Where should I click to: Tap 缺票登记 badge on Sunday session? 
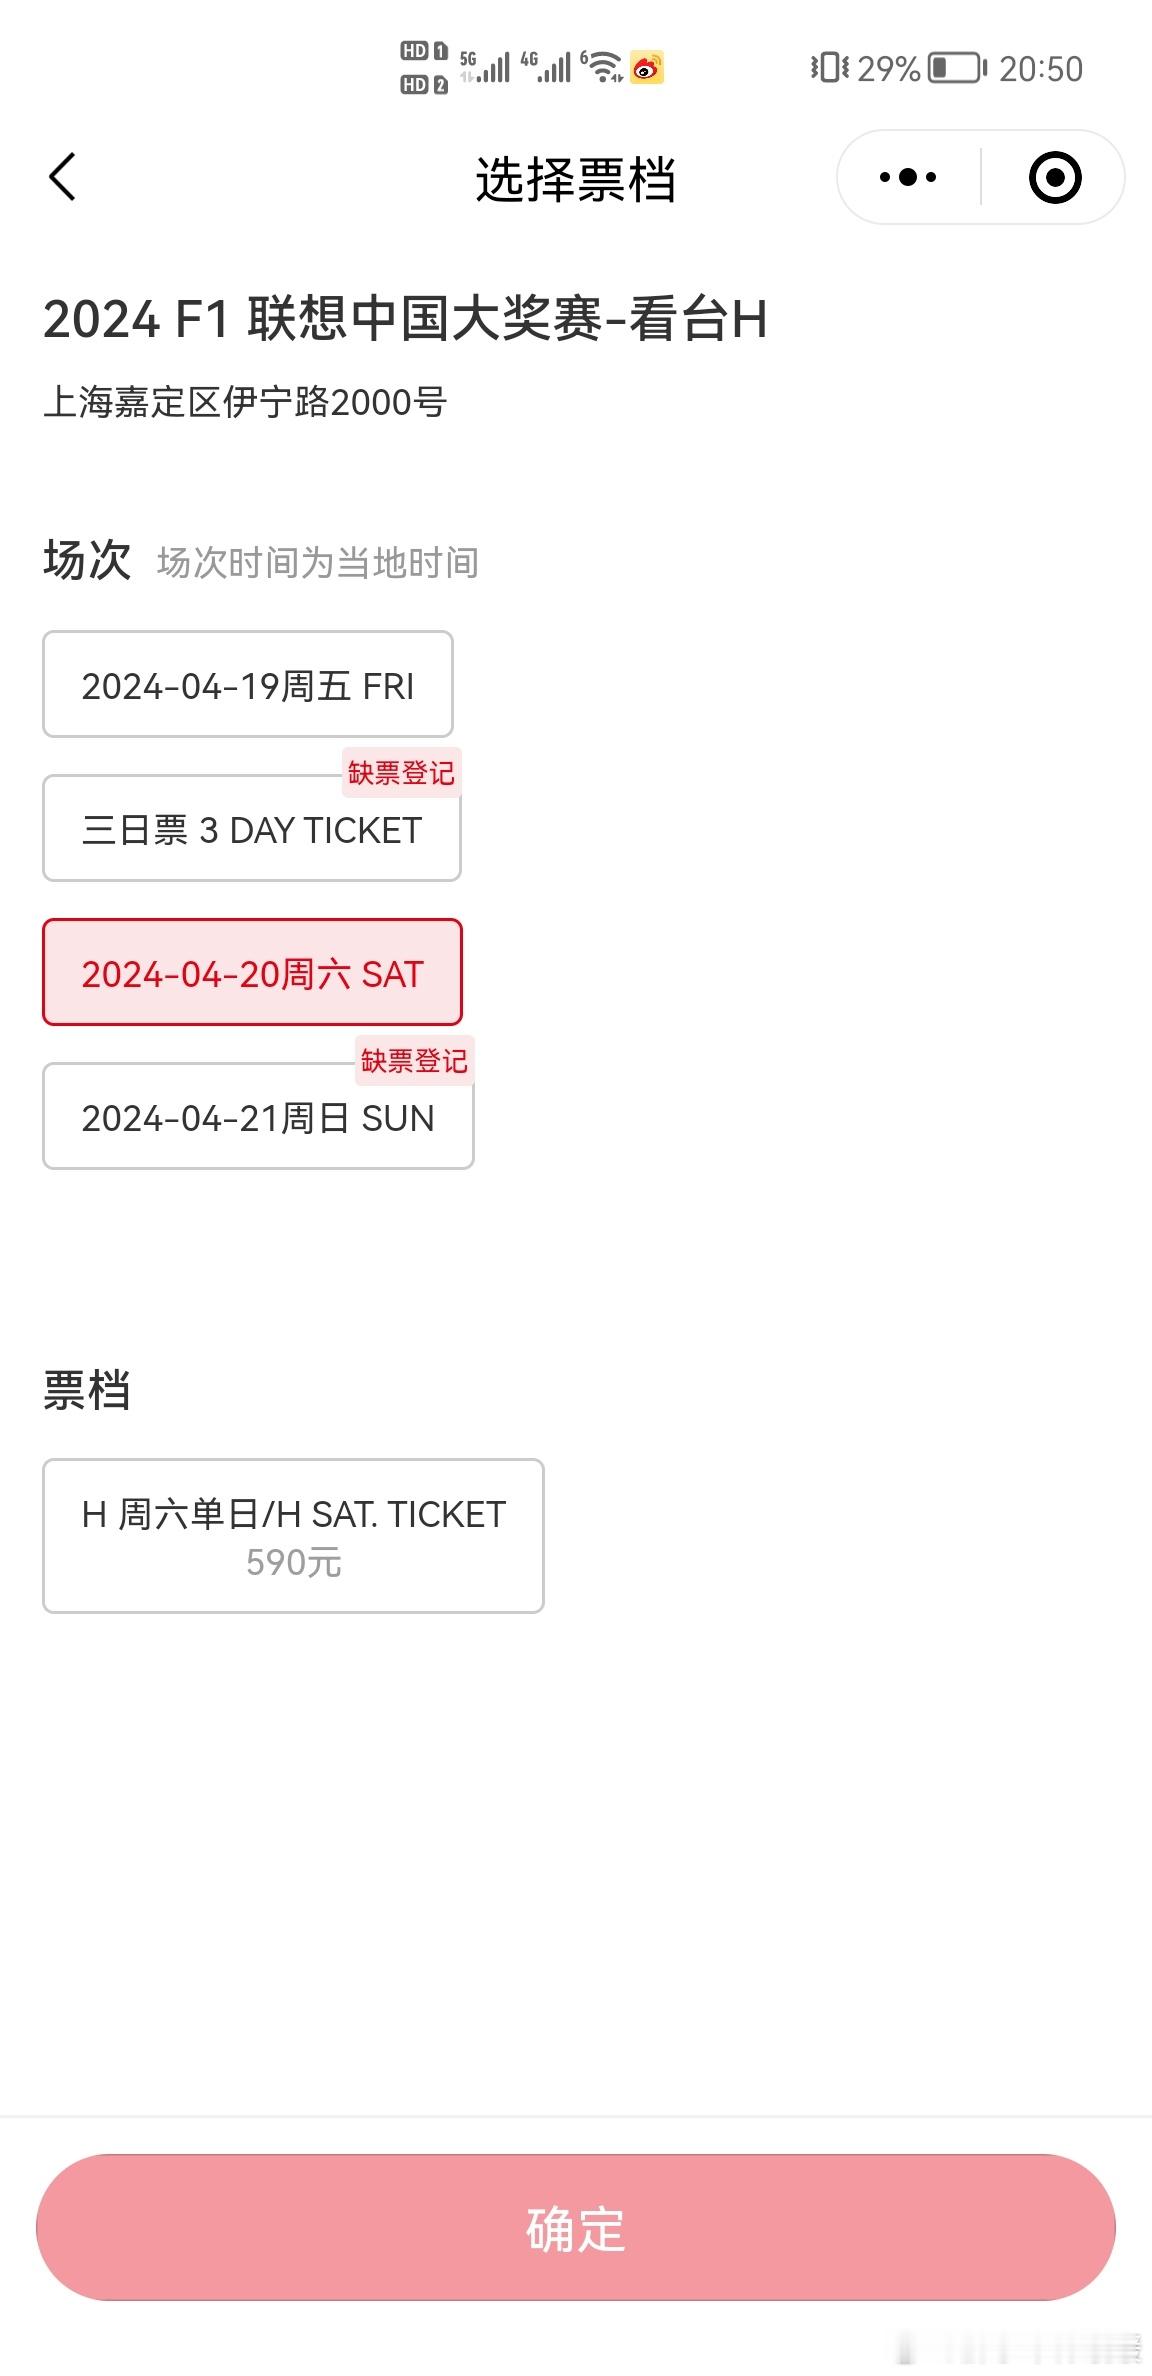coord(414,1060)
